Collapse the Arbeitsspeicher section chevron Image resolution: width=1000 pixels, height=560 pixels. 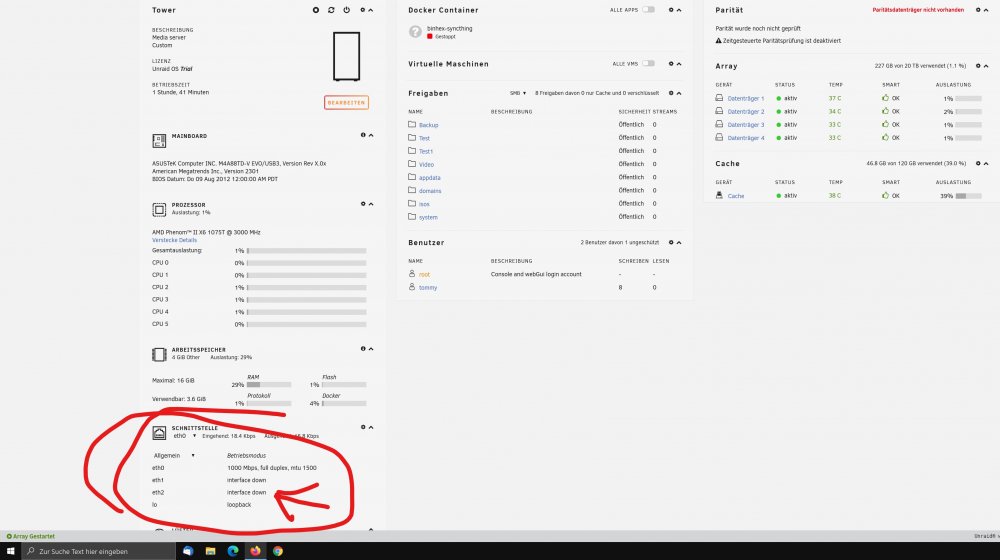click(371, 349)
